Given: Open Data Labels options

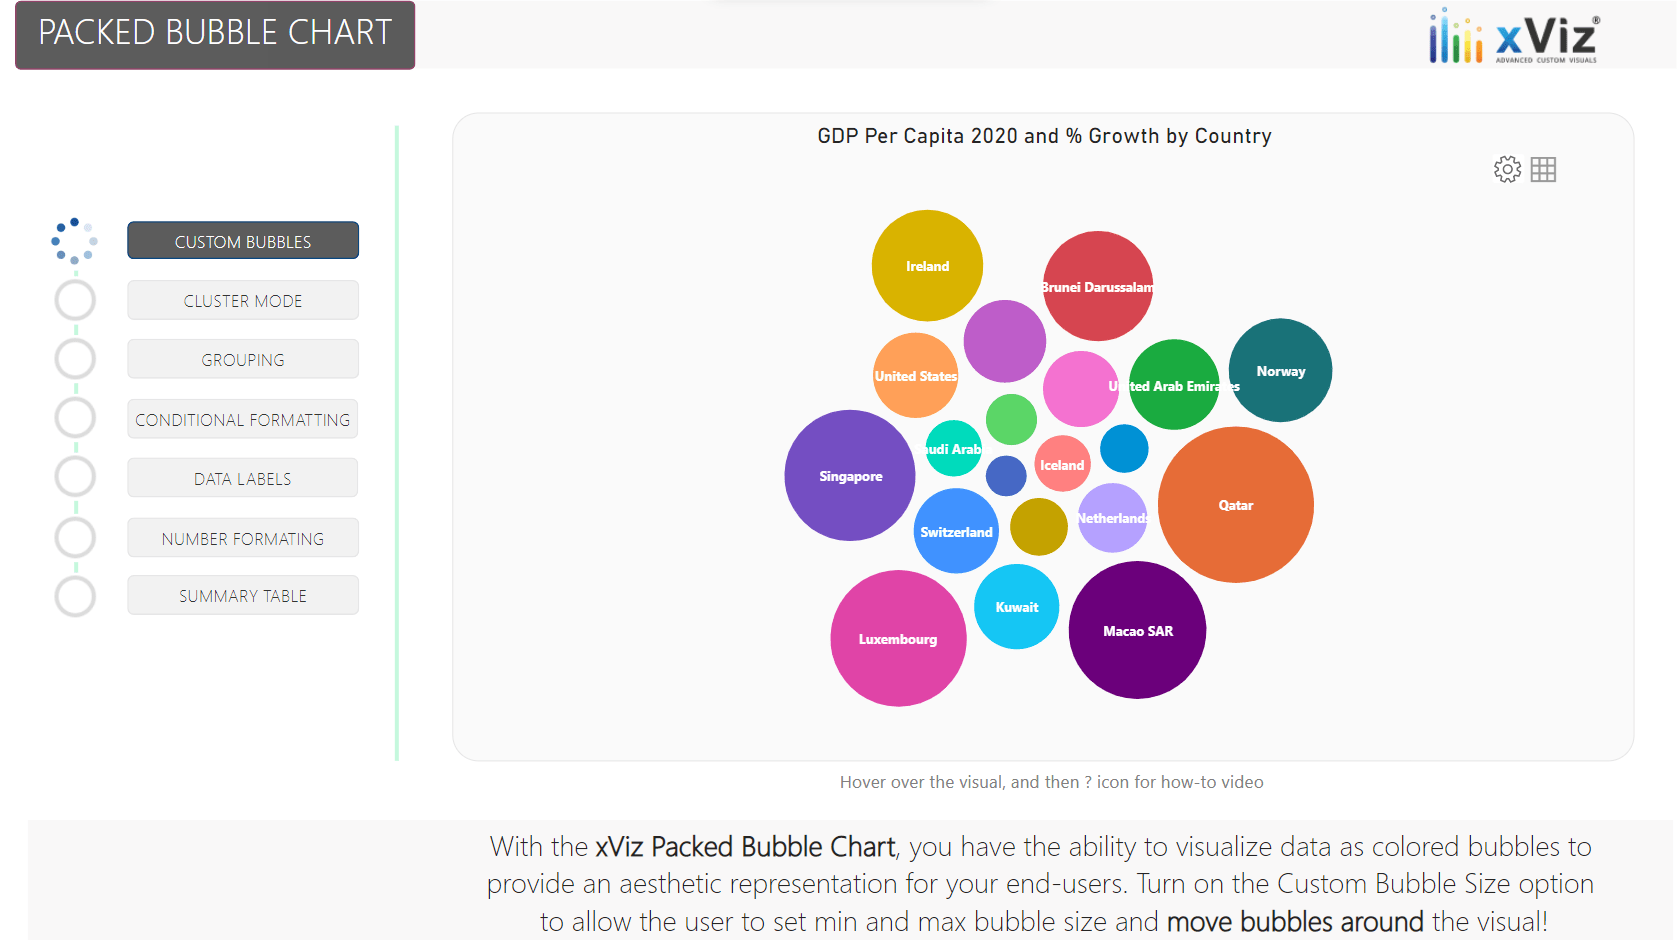Looking at the screenshot, I should [x=242, y=478].
